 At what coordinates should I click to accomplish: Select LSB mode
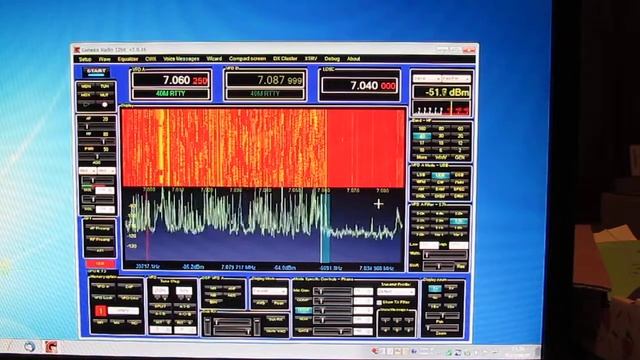pos(421,175)
